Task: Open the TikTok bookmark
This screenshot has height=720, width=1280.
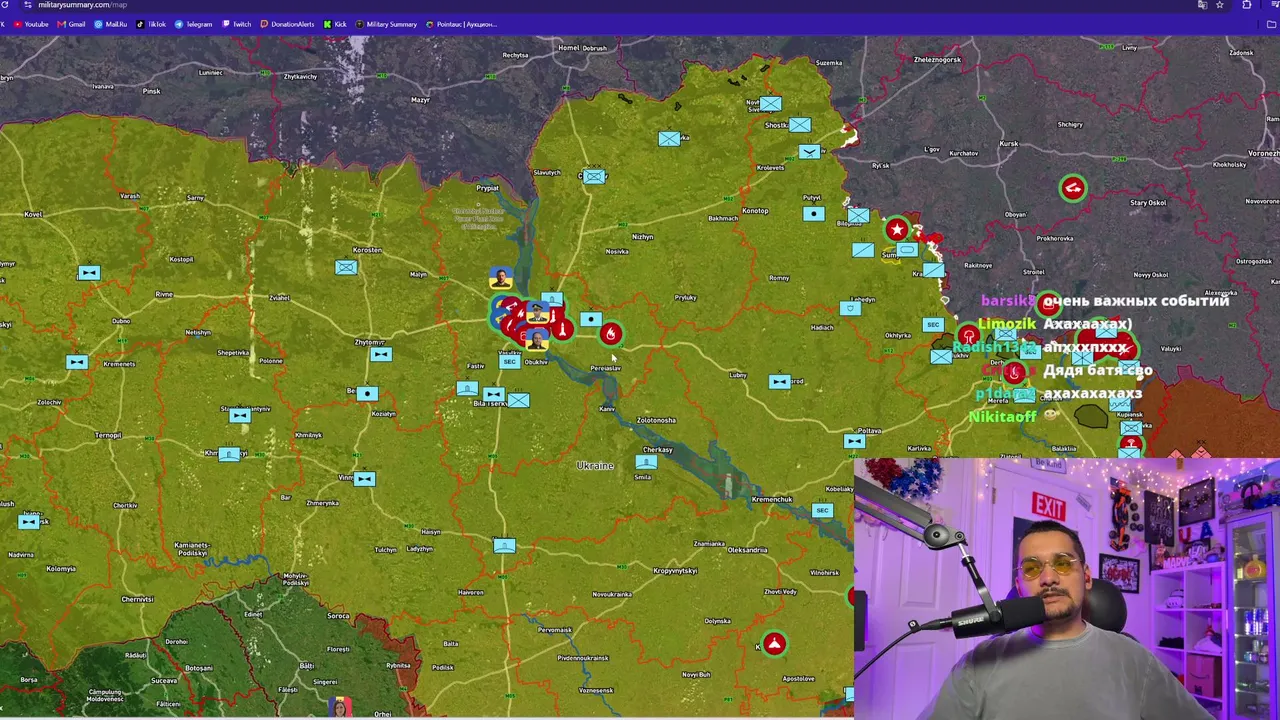Action: (151, 24)
